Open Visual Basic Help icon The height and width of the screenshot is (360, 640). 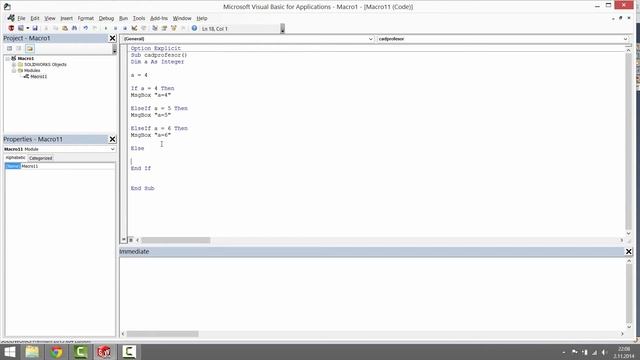click(194, 28)
